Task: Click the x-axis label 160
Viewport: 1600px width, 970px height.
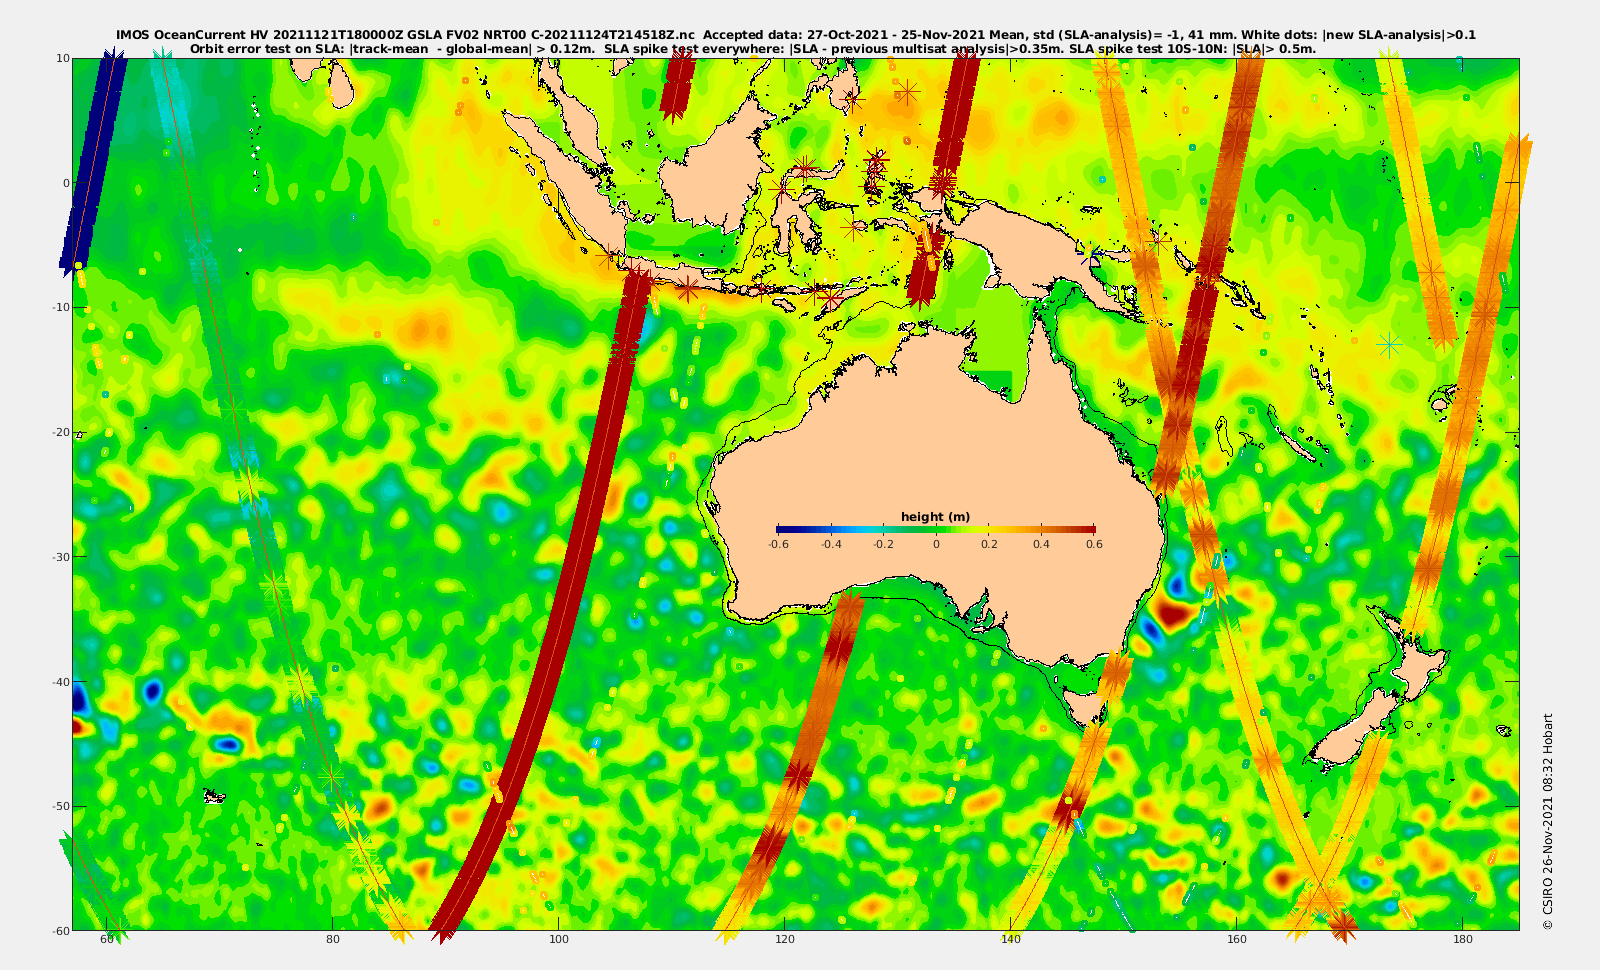Action: [x=1237, y=939]
